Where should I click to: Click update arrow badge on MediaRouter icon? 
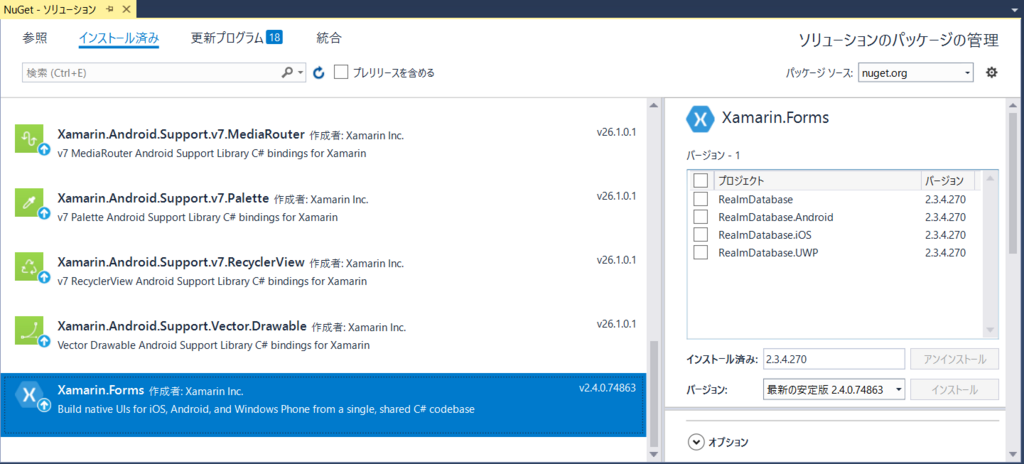pos(44,150)
